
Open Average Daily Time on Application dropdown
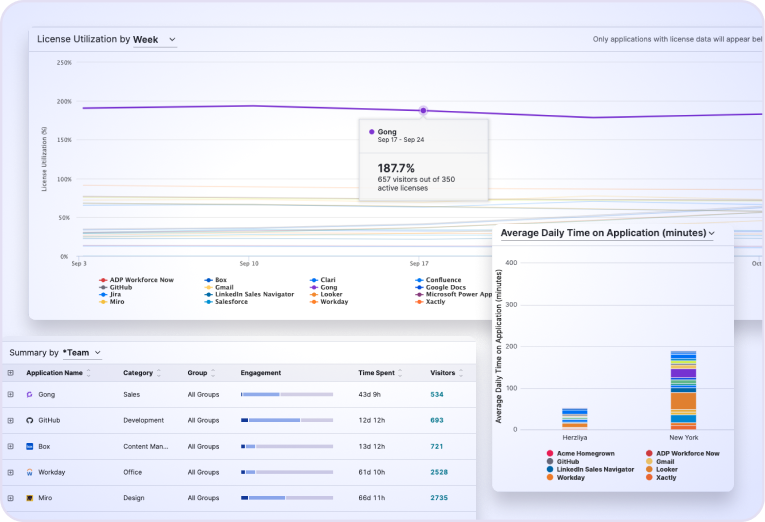click(x=607, y=233)
